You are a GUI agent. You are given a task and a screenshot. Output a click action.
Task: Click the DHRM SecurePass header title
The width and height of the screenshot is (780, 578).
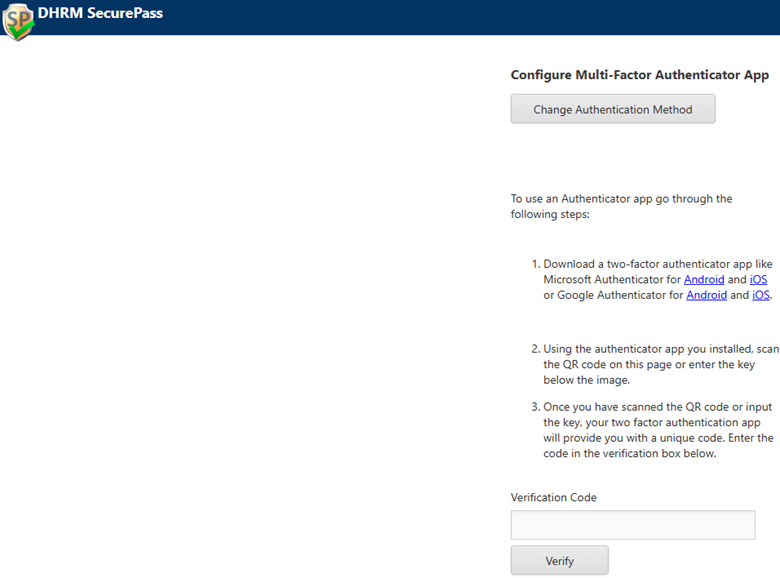100,14
